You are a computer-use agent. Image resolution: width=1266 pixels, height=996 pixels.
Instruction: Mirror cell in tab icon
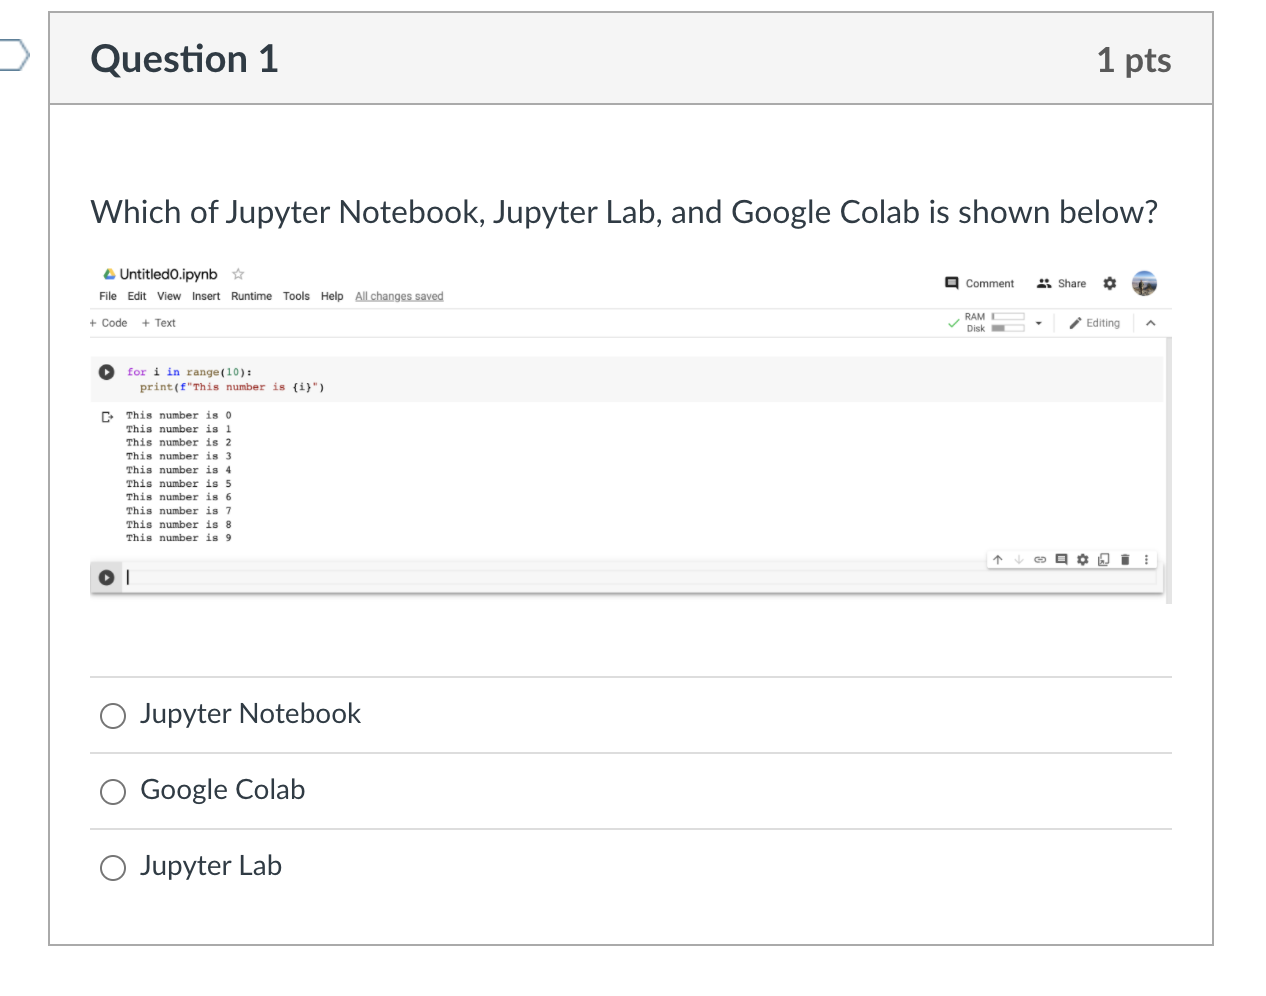point(1103,559)
